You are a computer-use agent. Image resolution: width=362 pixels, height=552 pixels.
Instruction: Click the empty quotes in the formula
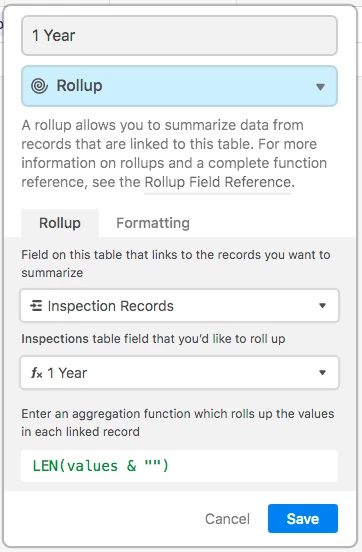[153, 465]
